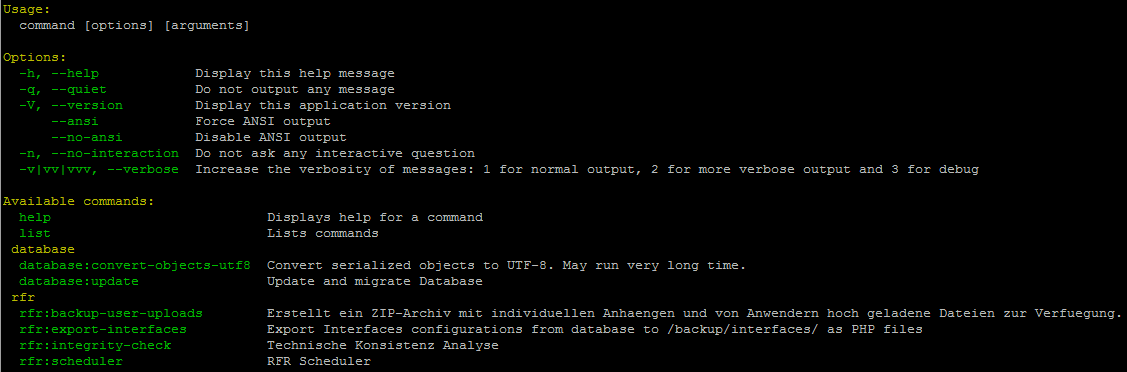Screen dimensions: 1127x372
Task: Click the database namespace heading
Action: (x=43, y=249)
